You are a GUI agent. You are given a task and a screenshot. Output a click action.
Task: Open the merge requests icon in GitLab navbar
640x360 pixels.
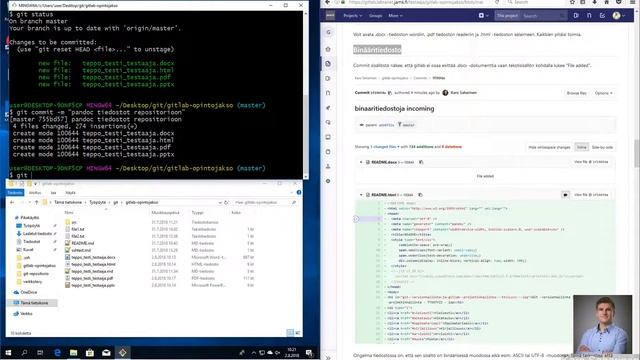pyautogui.click(x=589, y=16)
